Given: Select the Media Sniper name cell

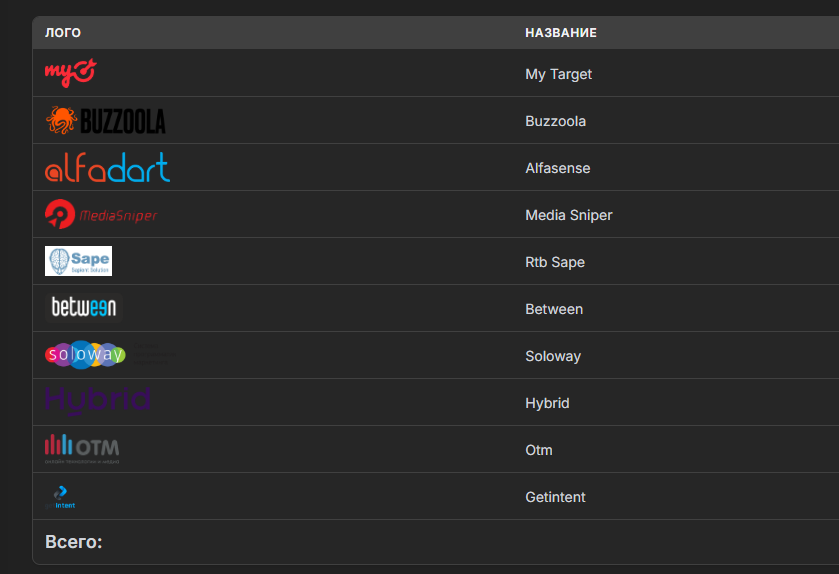Looking at the screenshot, I should point(569,215).
